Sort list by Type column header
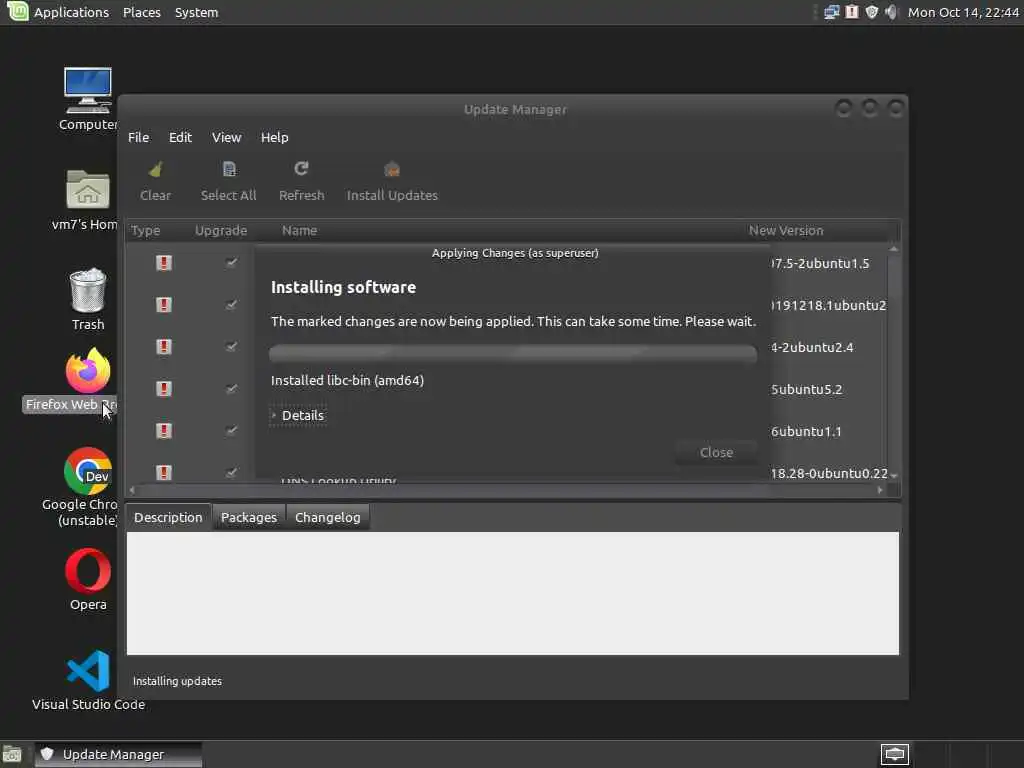This screenshot has width=1024, height=768. pos(146,231)
